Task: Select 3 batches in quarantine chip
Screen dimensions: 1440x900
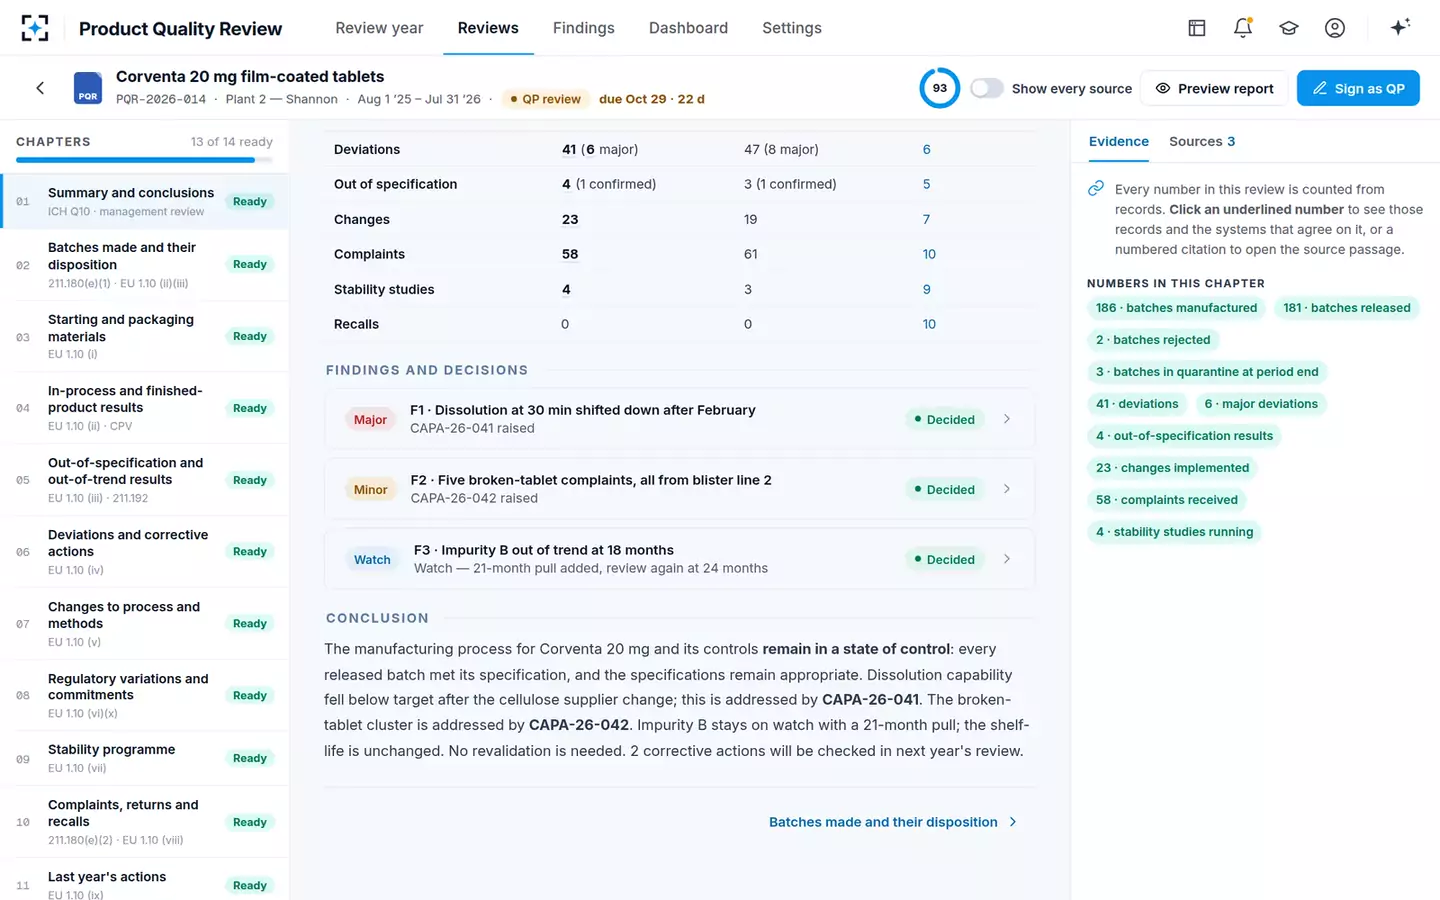Action: pyautogui.click(x=1207, y=372)
